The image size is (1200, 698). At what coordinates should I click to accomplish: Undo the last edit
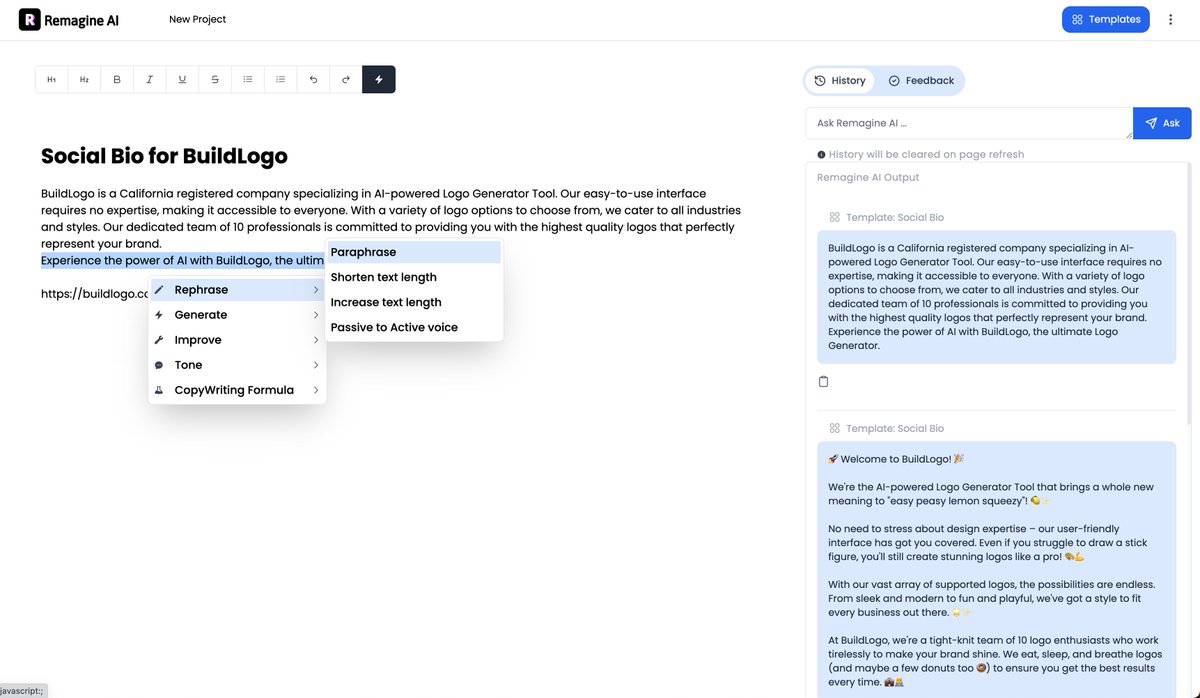[x=313, y=80]
